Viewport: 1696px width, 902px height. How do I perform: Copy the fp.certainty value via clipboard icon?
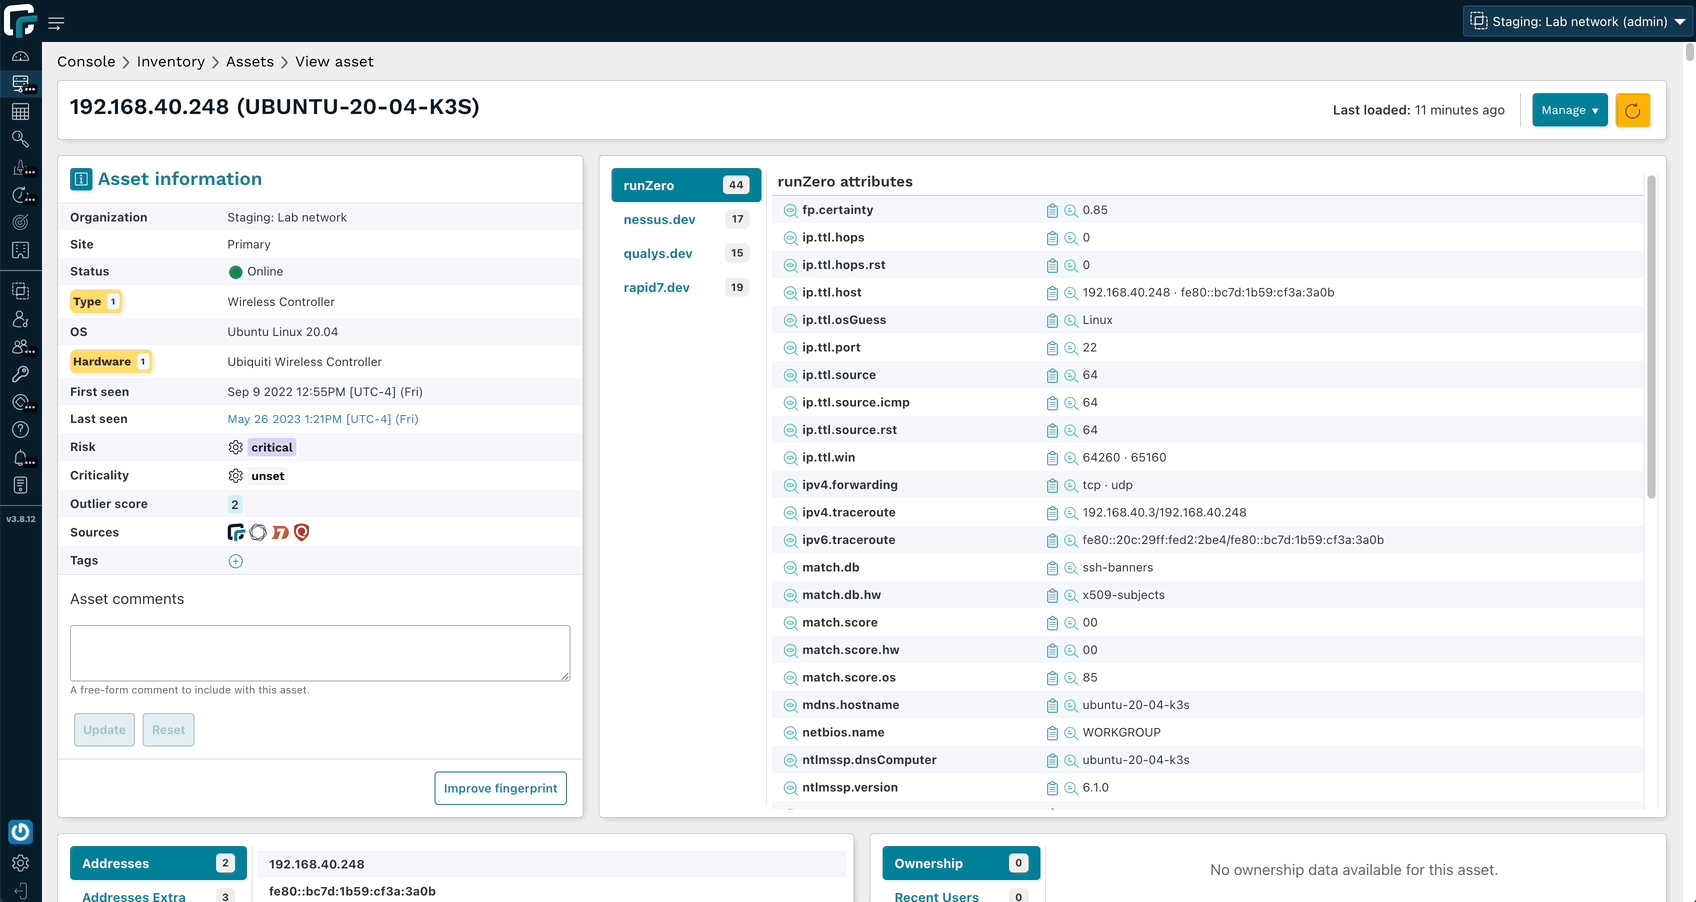click(1052, 211)
